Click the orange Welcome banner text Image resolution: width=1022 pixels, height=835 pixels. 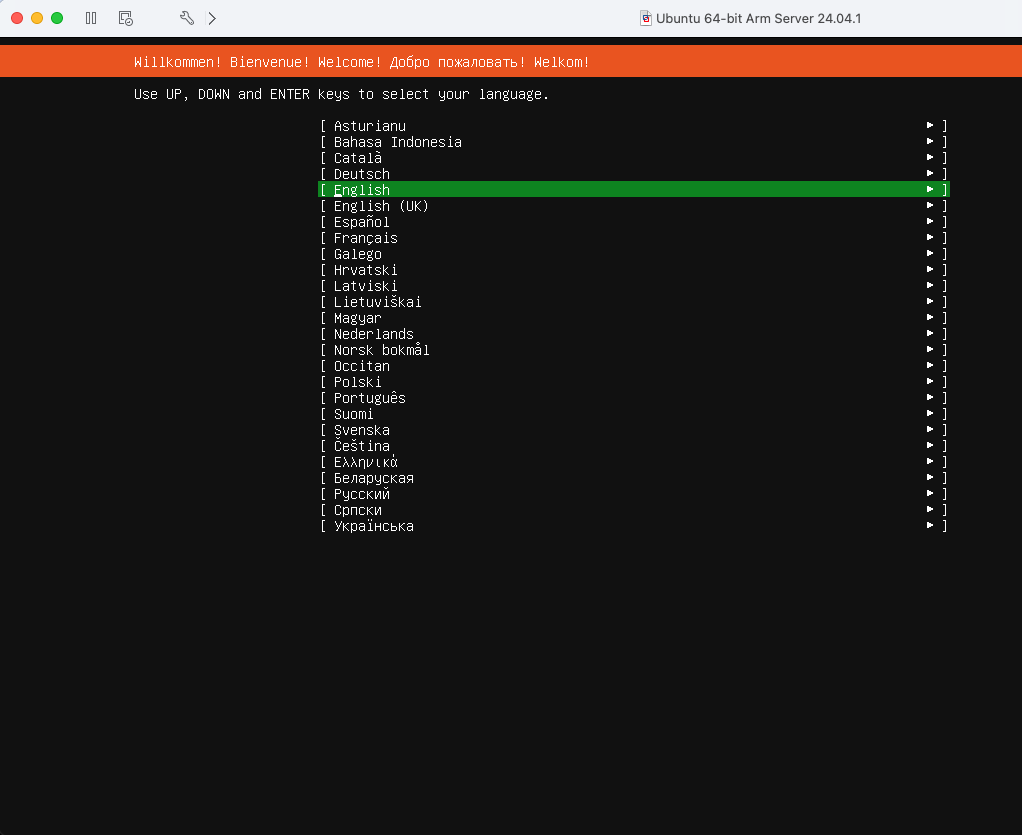point(362,62)
